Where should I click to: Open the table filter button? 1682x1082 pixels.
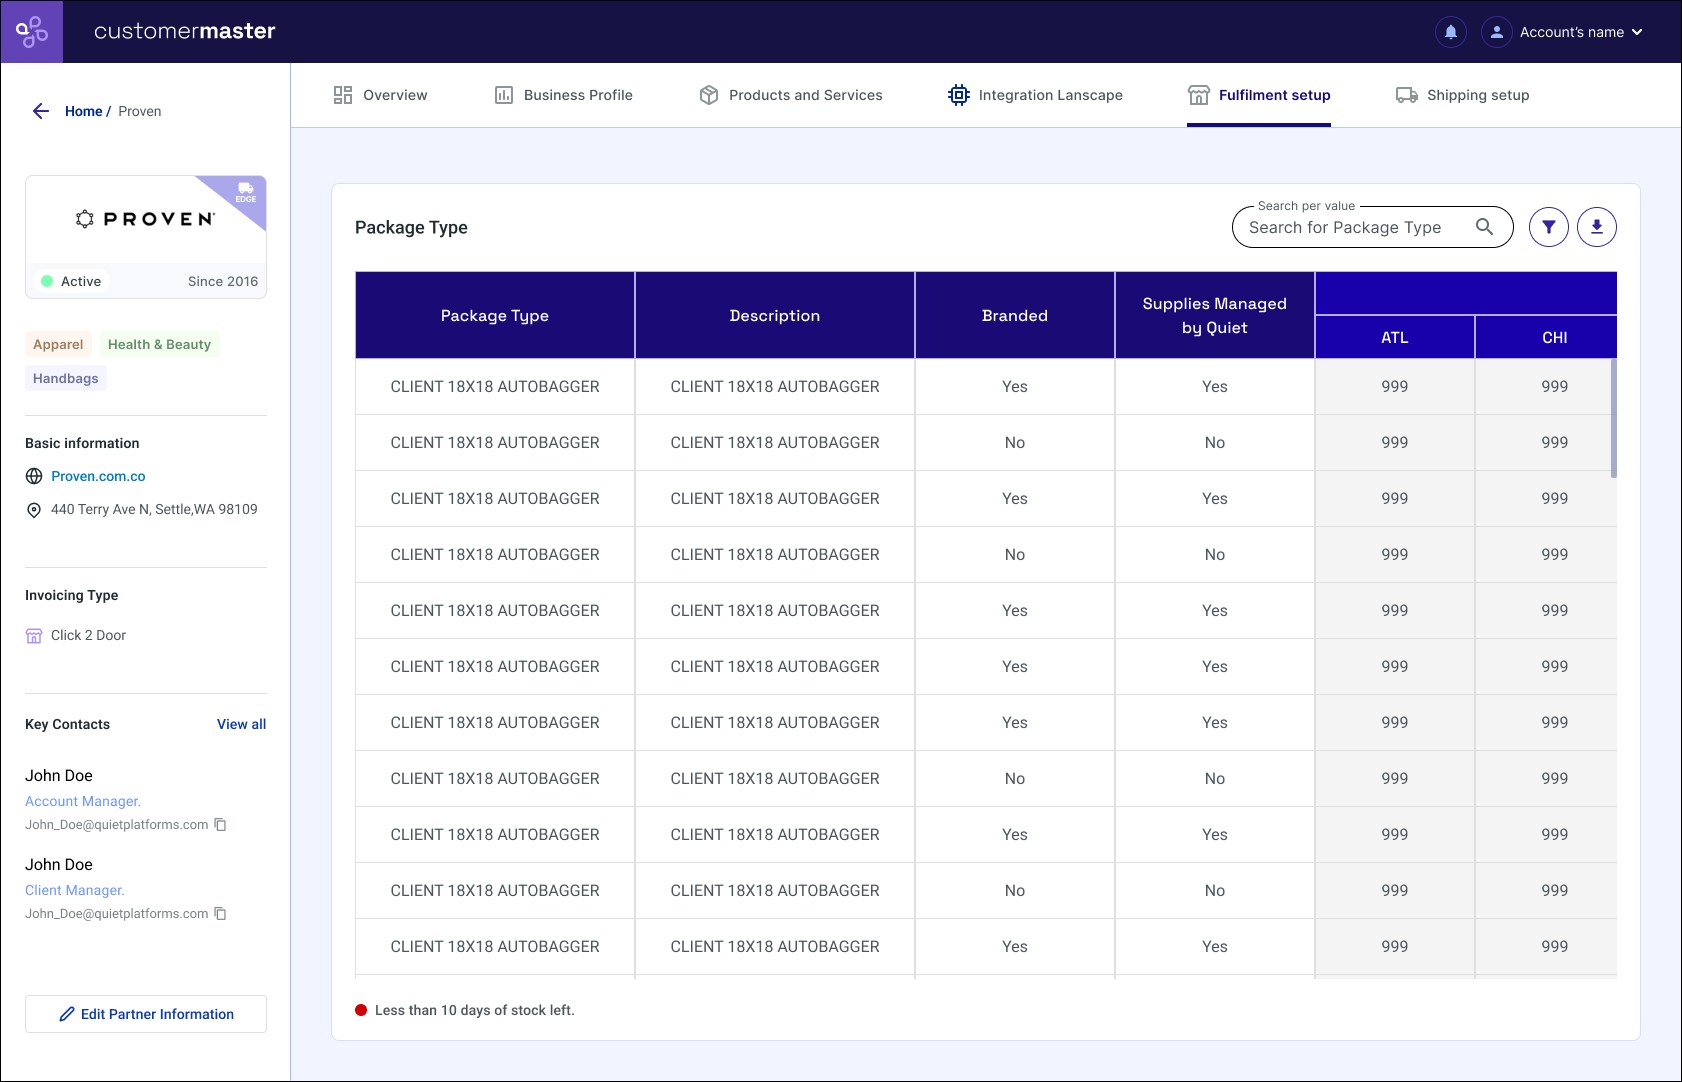coord(1549,227)
